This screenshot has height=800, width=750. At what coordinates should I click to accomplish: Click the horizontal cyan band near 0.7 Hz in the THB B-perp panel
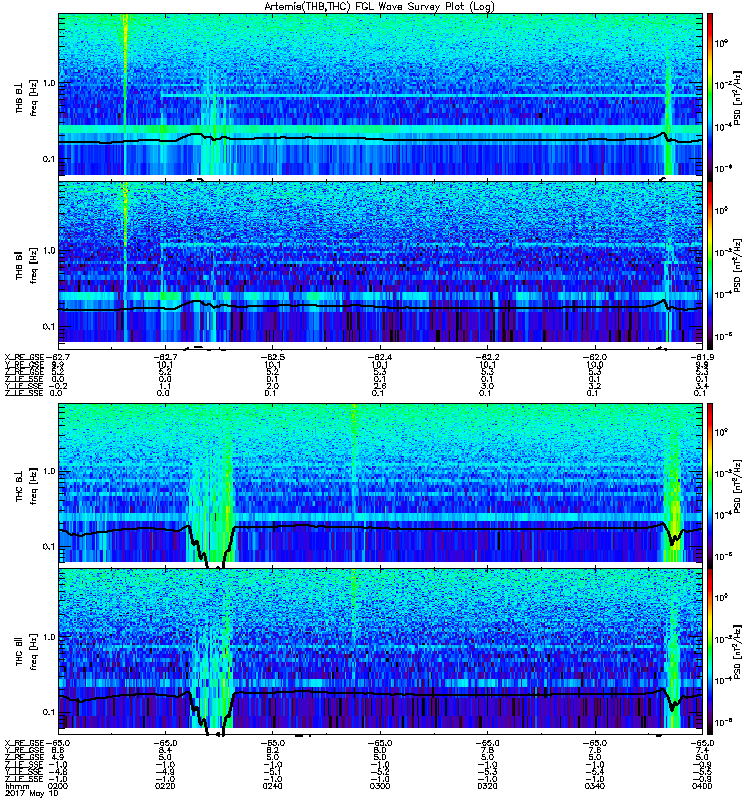pyautogui.click(x=431, y=95)
